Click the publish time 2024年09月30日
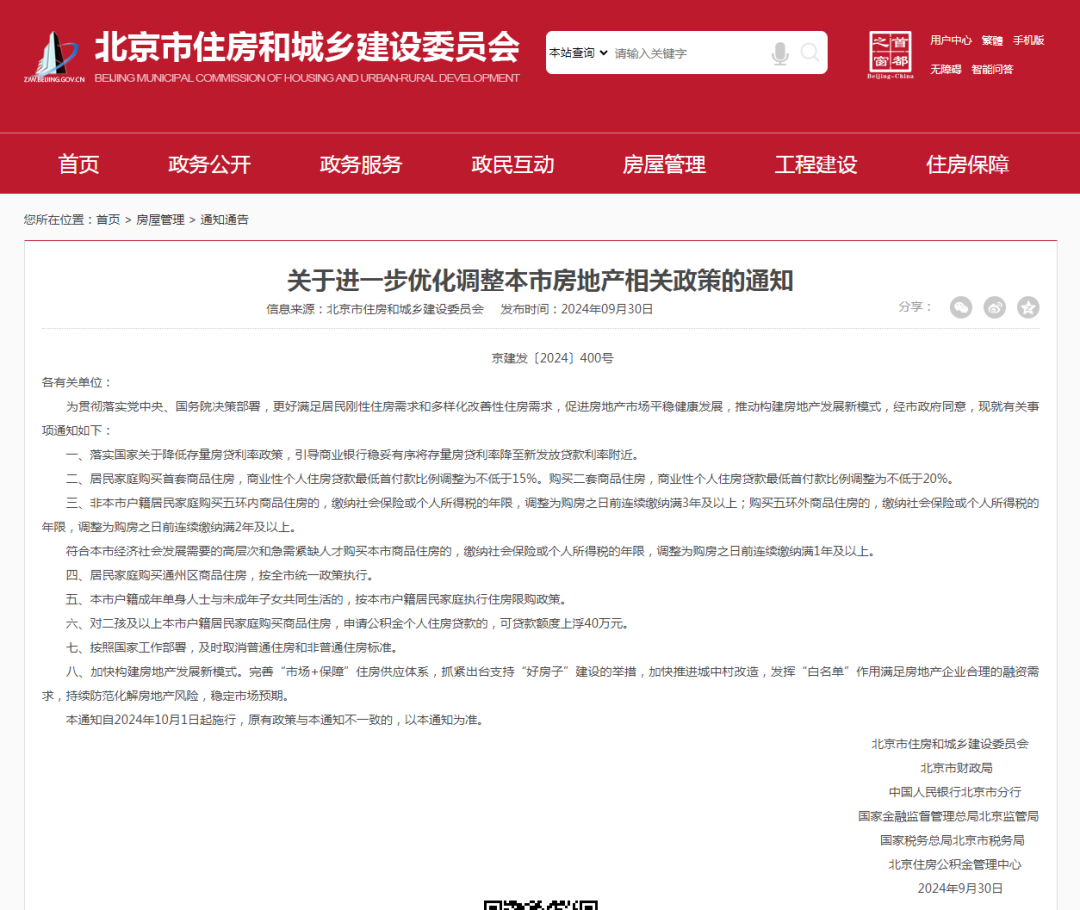 [x=607, y=309]
